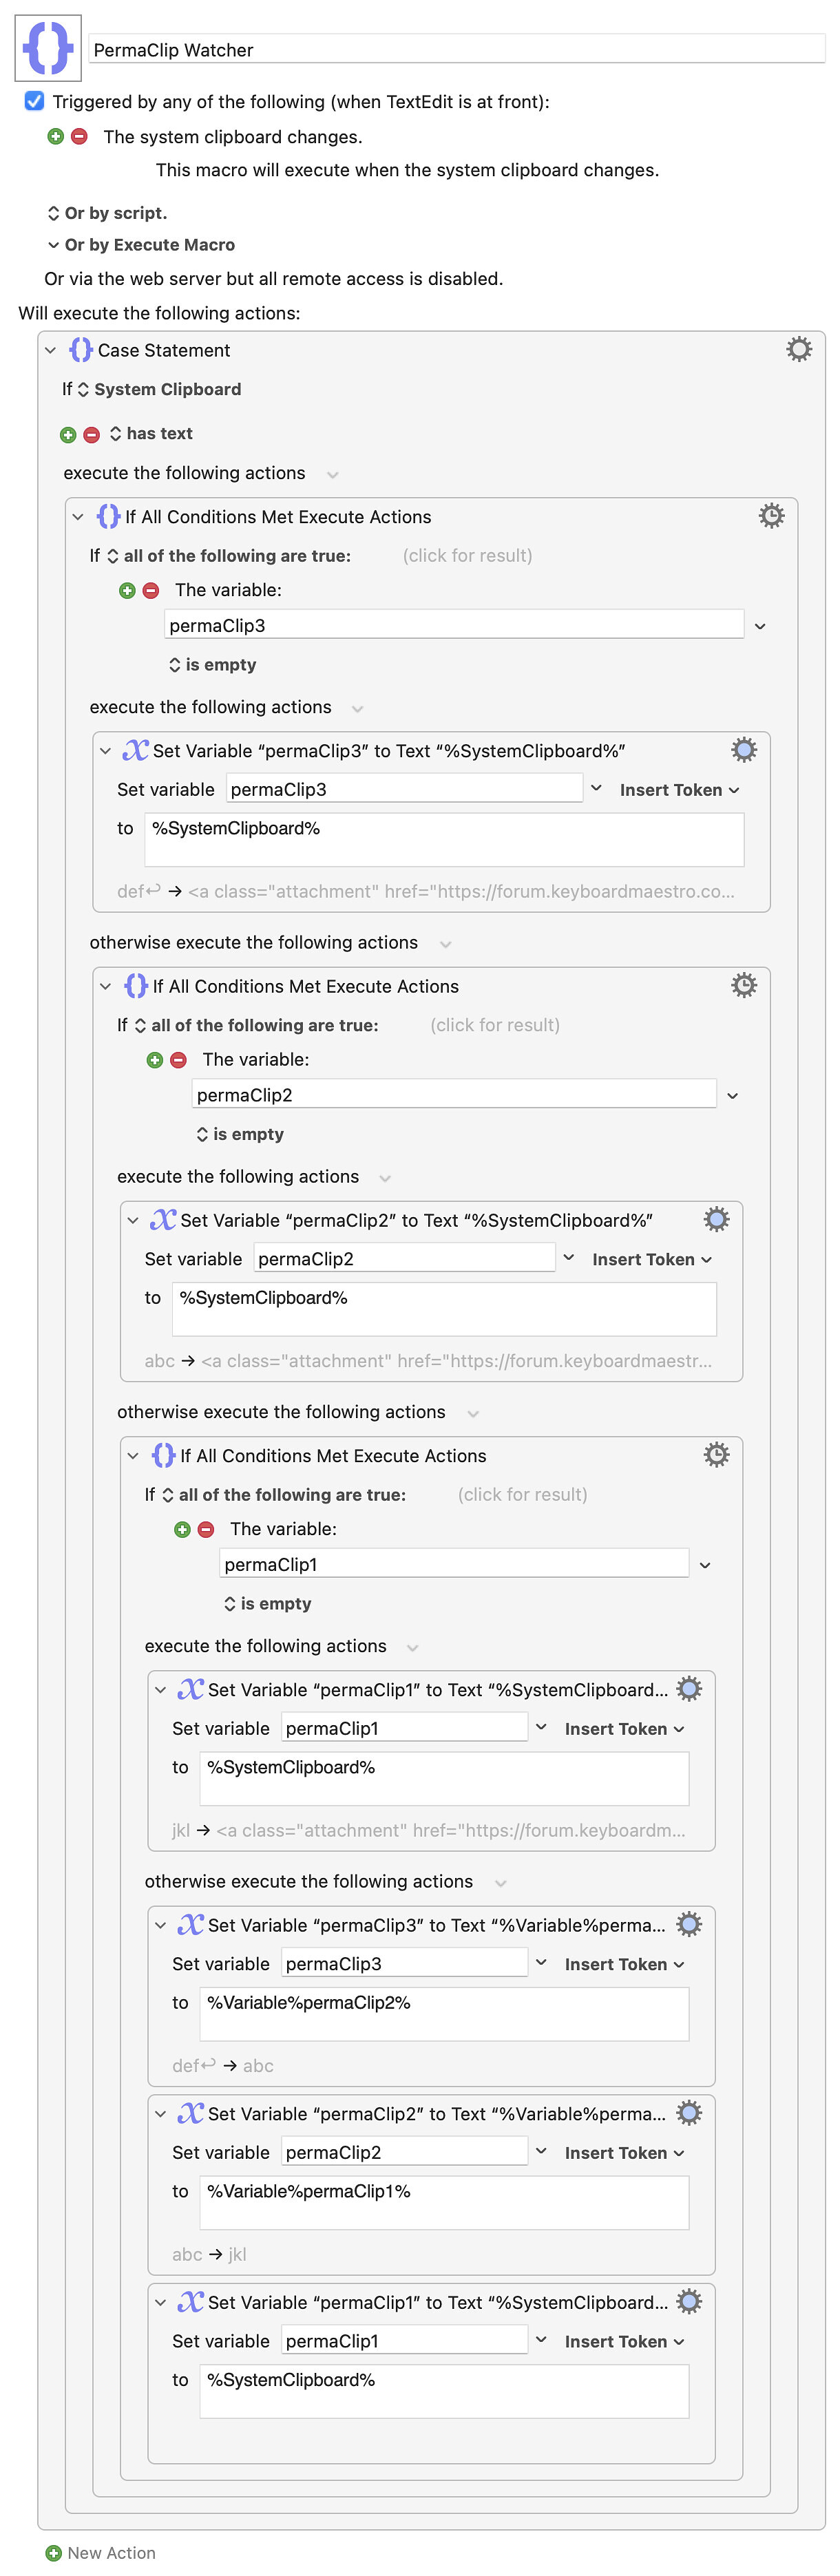This screenshot has height=2576, width=840.
Task: Add a condition to the permaClip1 If action
Action: (182, 1530)
